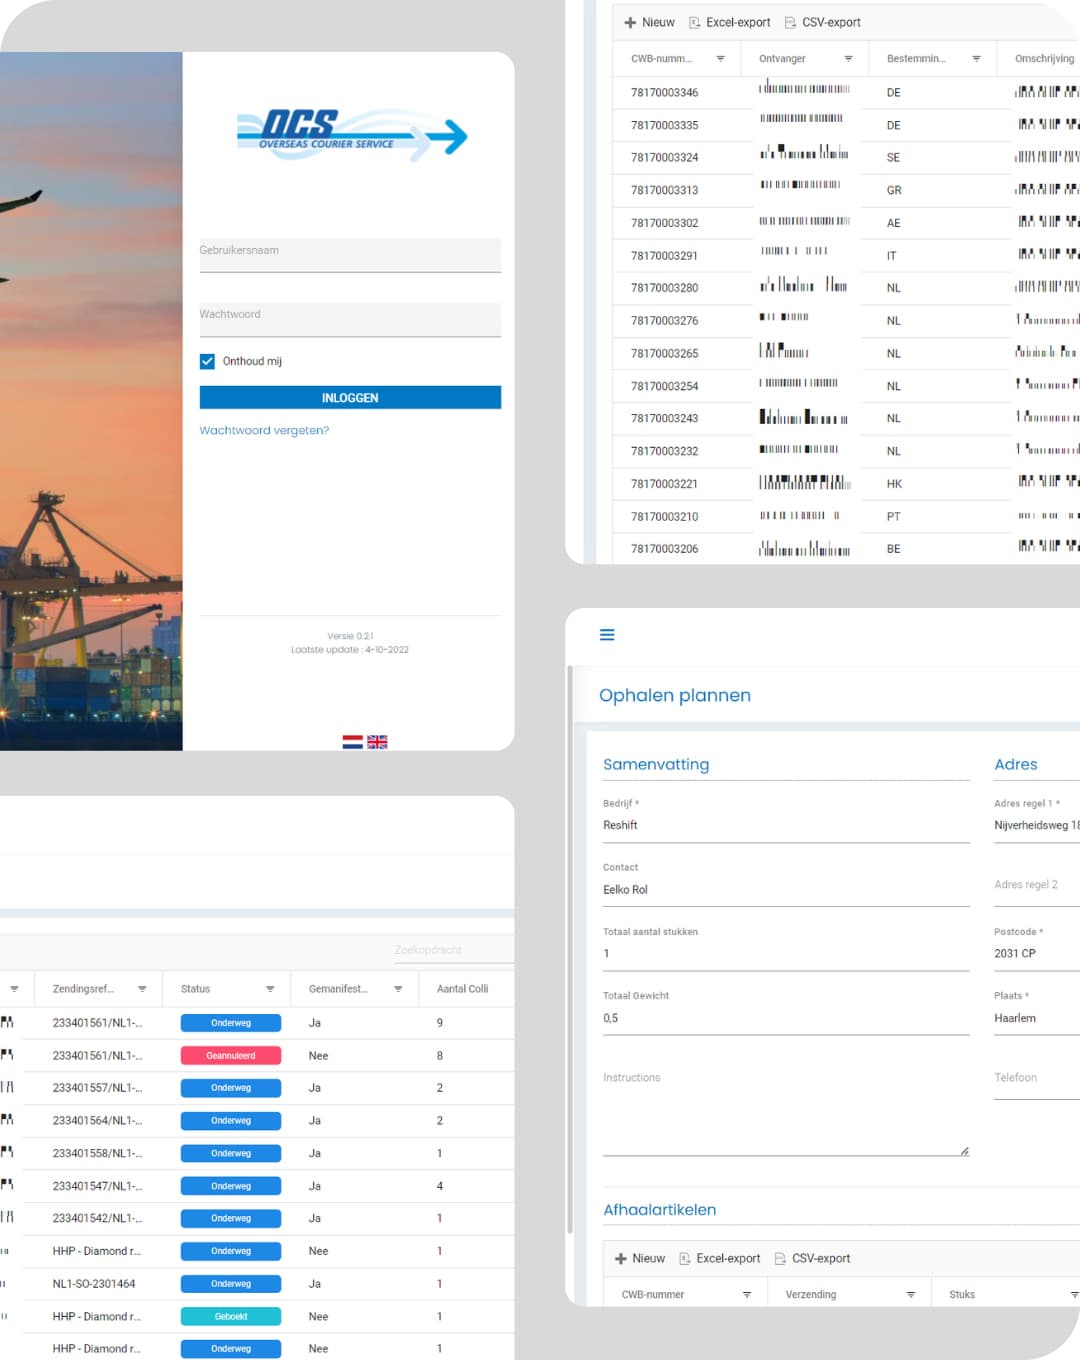Viewport: 1080px width, 1360px height.
Task: Click CSV-export in the top table toolbar
Action: coord(822,23)
